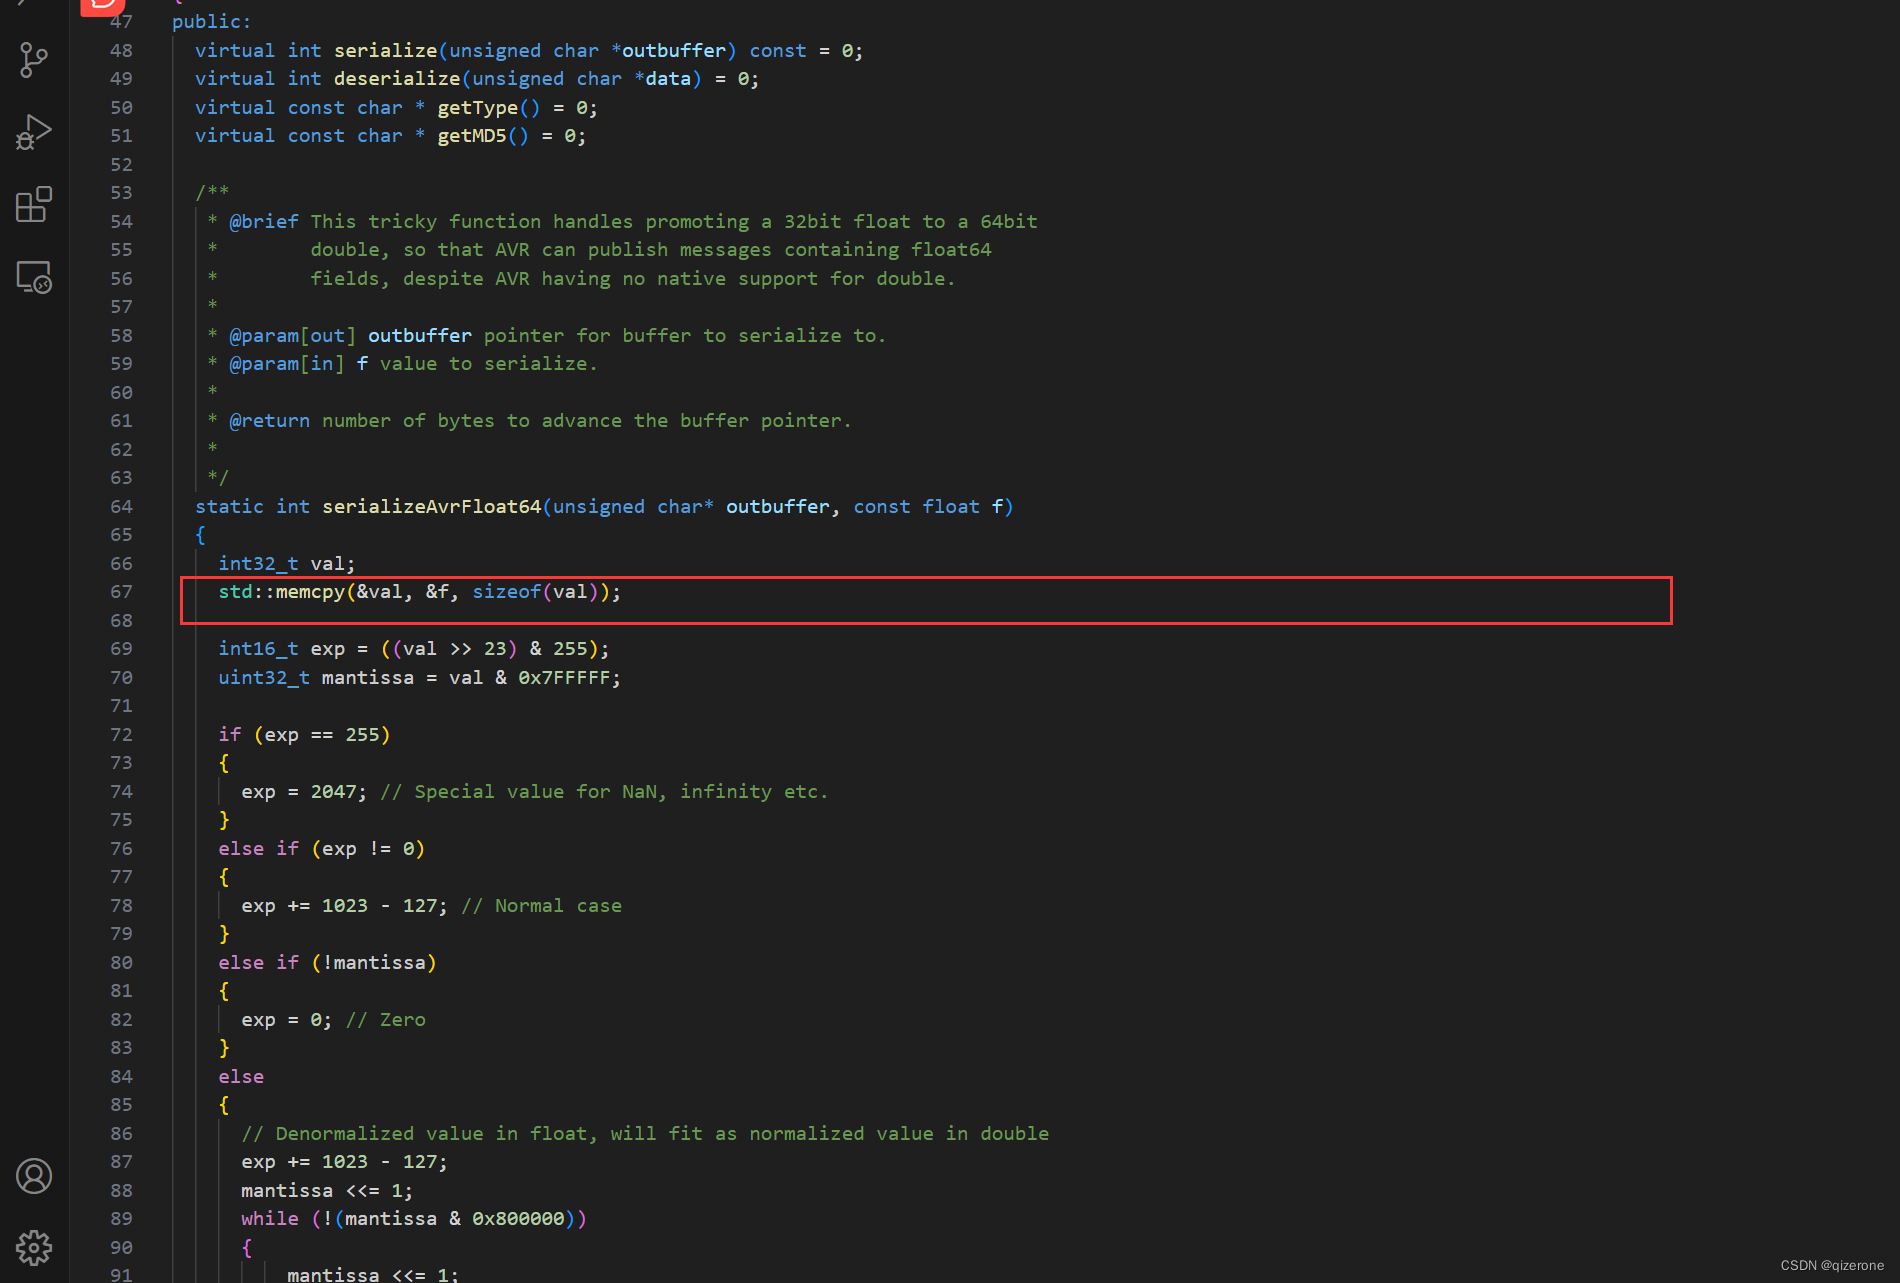
Task: Click the '// Normal case' comment
Action: (x=541, y=906)
